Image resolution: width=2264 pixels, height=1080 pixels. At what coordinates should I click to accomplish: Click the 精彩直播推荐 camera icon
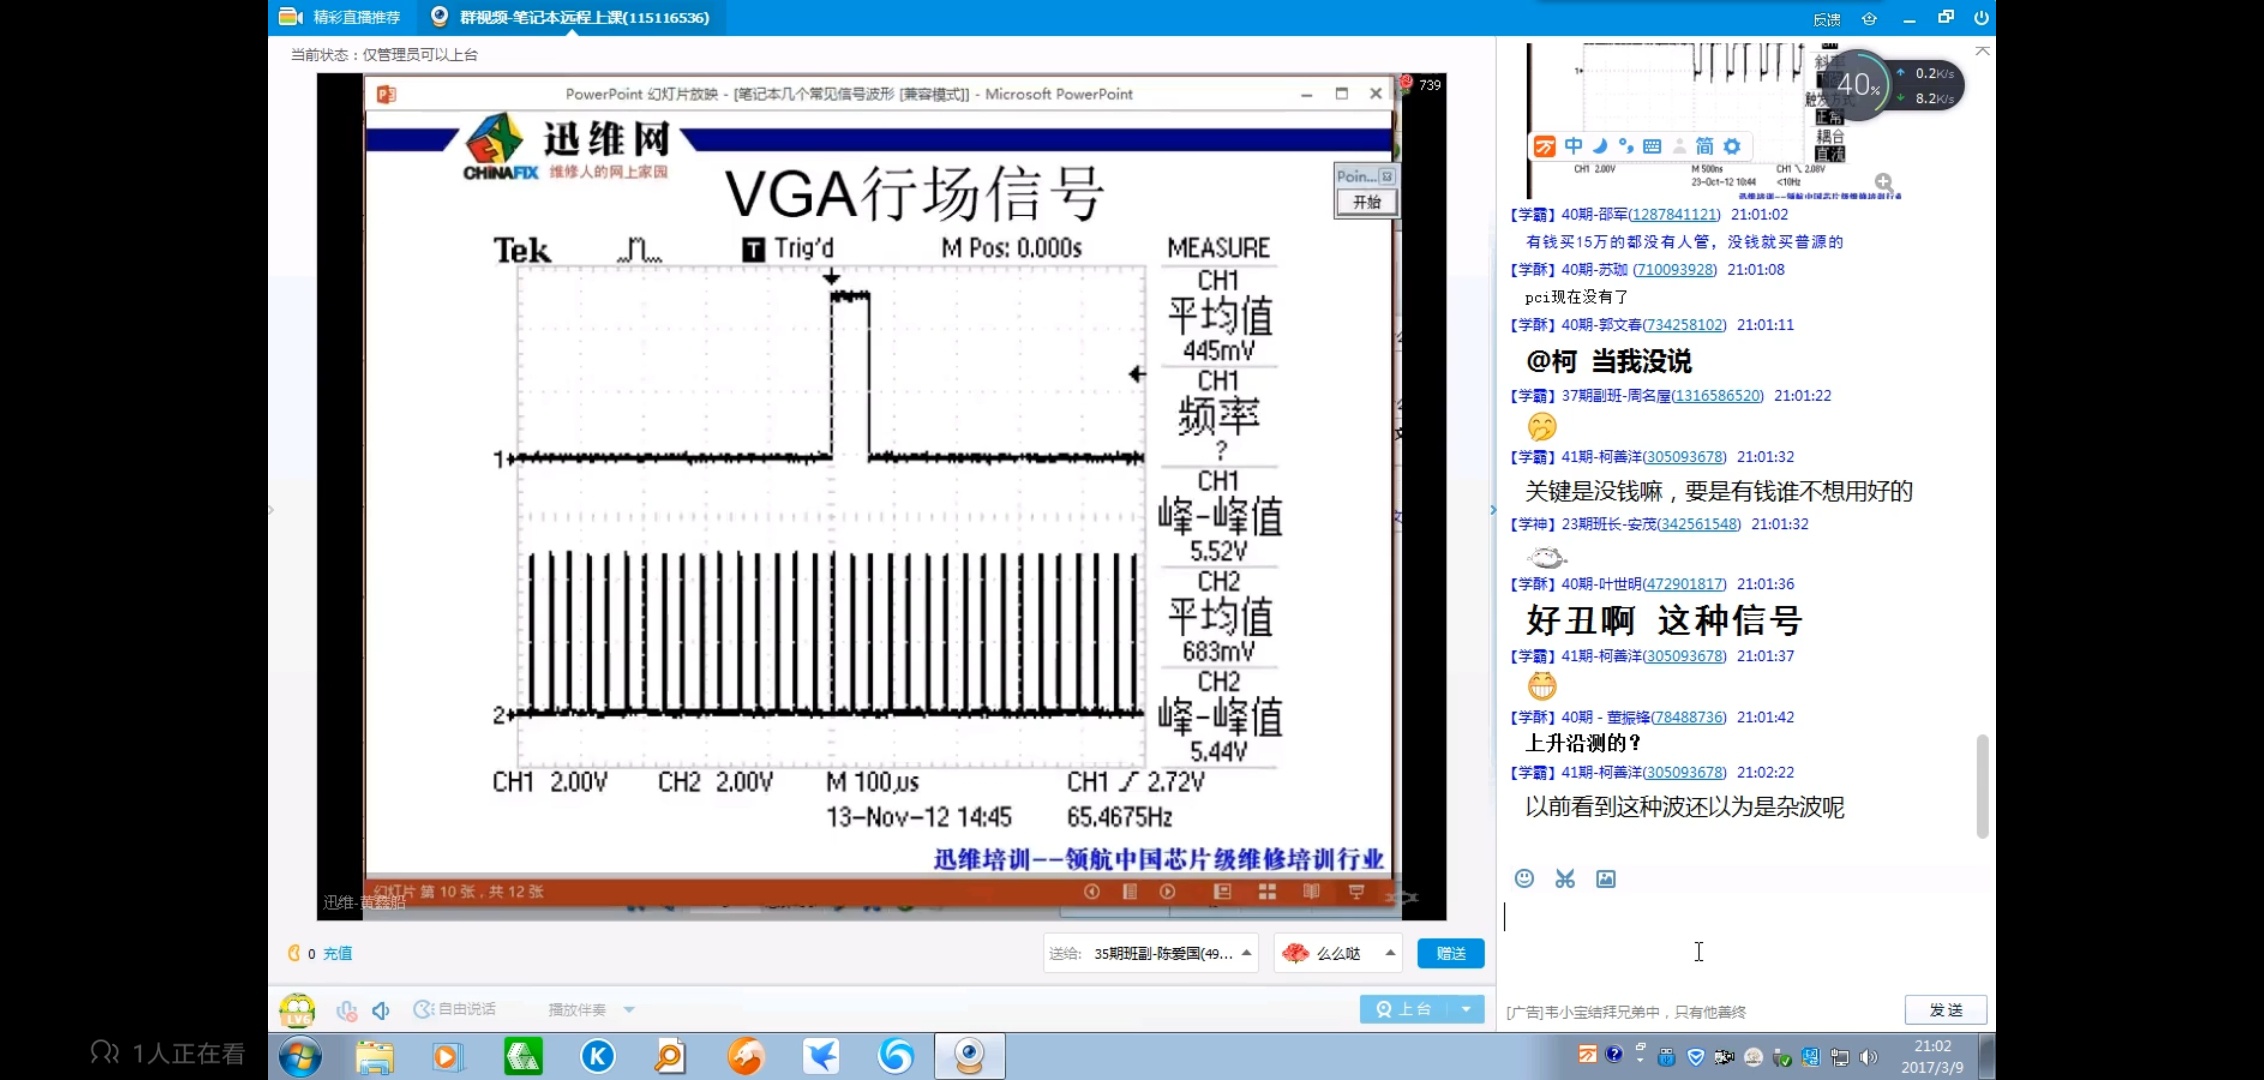click(x=290, y=17)
